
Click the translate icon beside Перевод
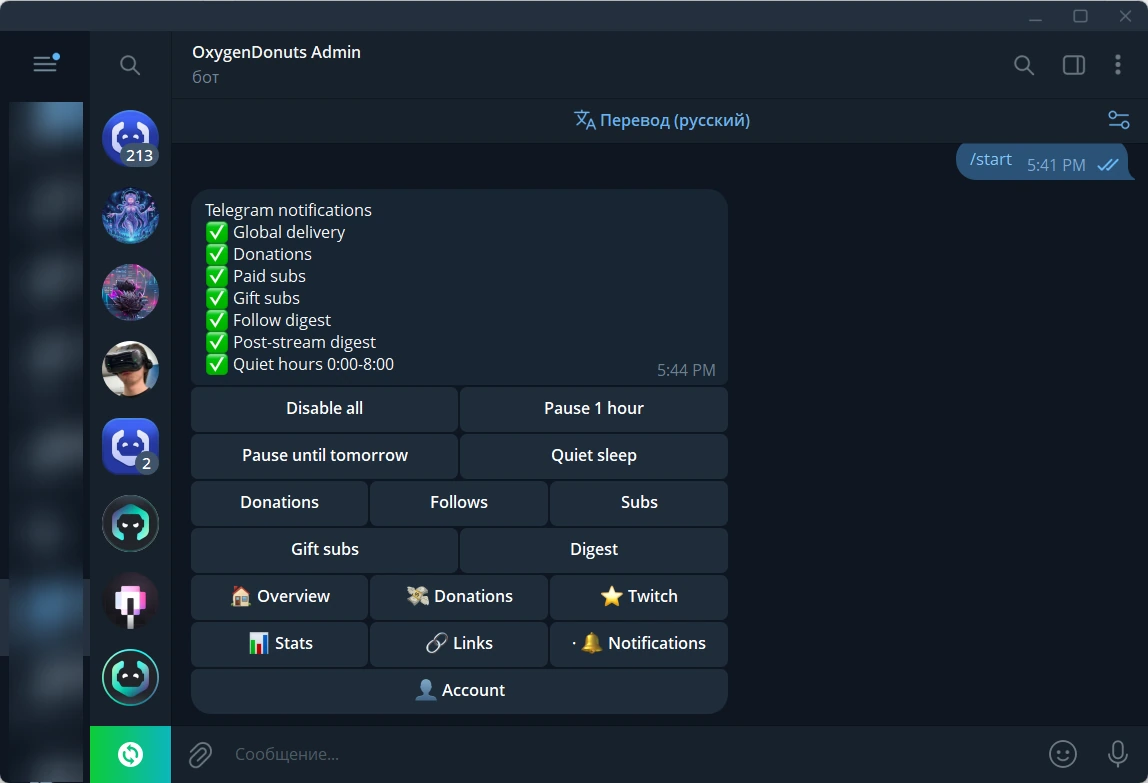[584, 120]
